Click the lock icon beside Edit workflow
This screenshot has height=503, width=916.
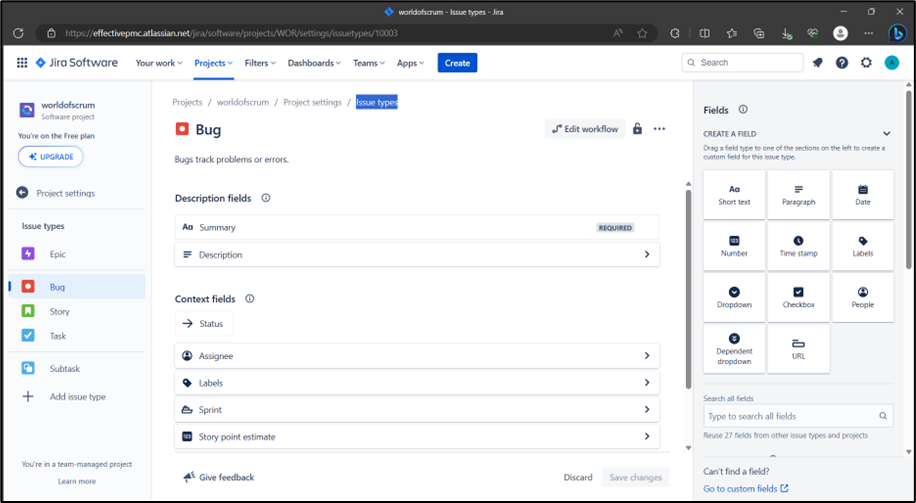637,129
